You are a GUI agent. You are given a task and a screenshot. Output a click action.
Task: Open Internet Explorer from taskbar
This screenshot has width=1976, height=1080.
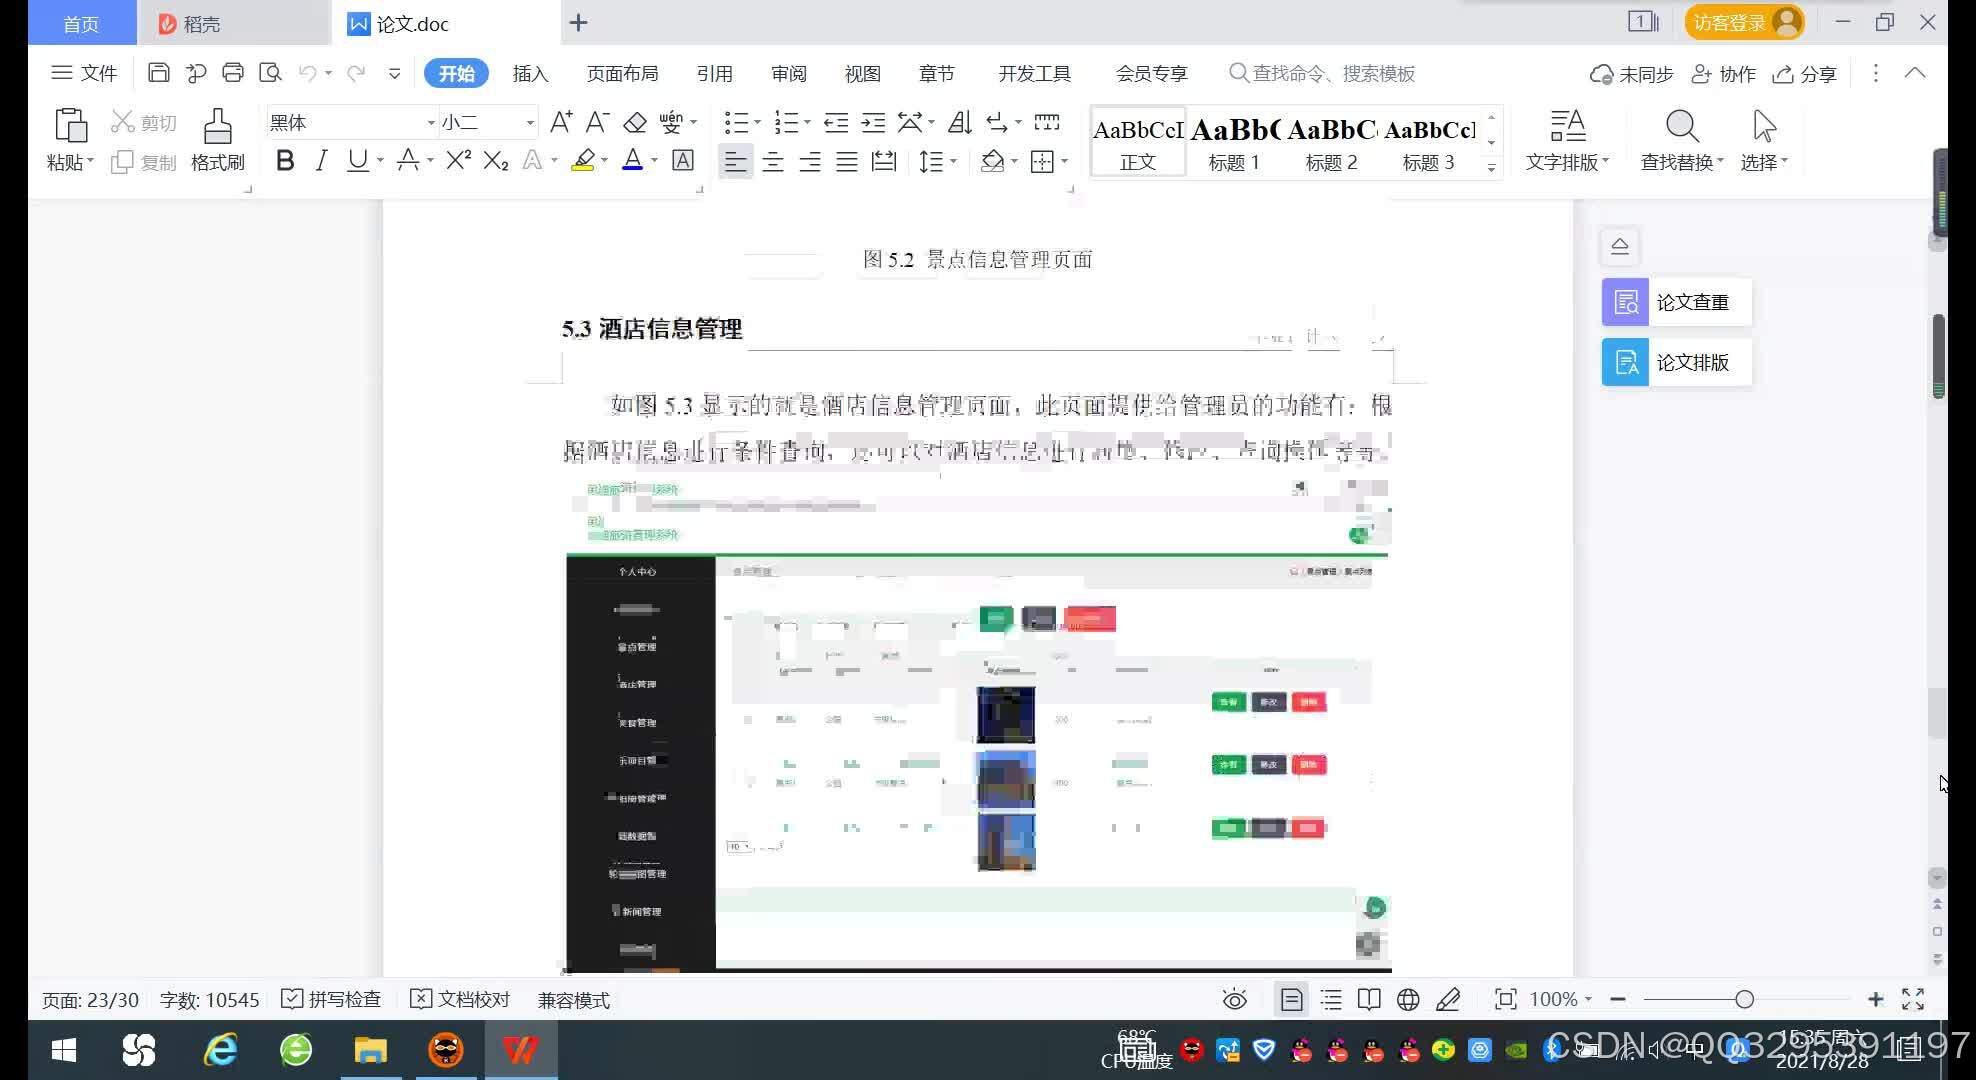[220, 1050]
